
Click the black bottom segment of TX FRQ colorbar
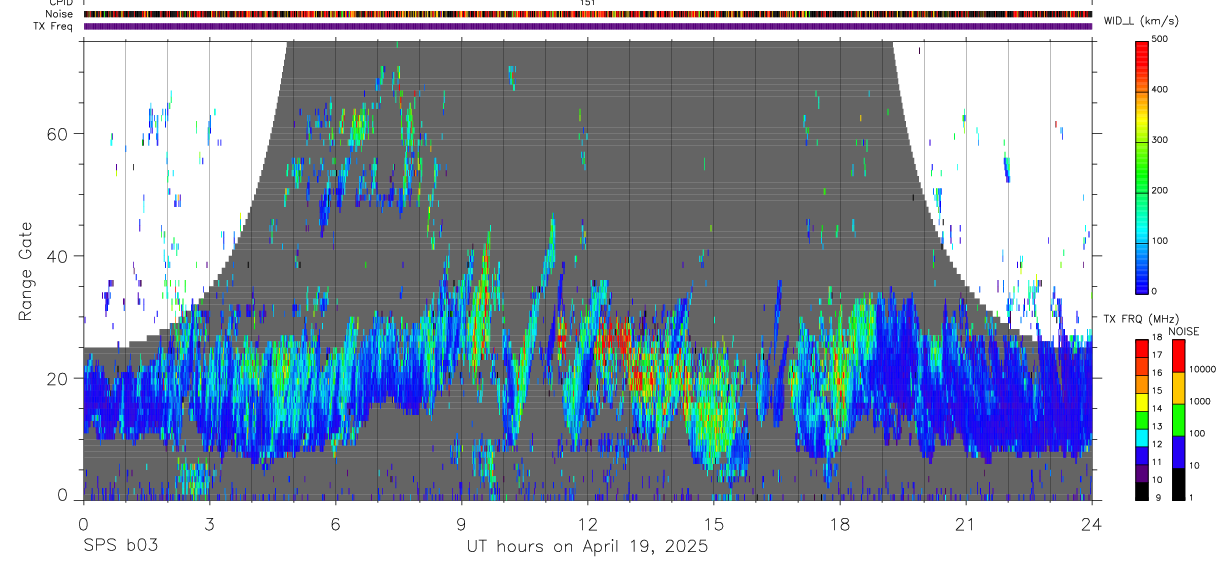pyautogui.click(x=1143, y=491)
